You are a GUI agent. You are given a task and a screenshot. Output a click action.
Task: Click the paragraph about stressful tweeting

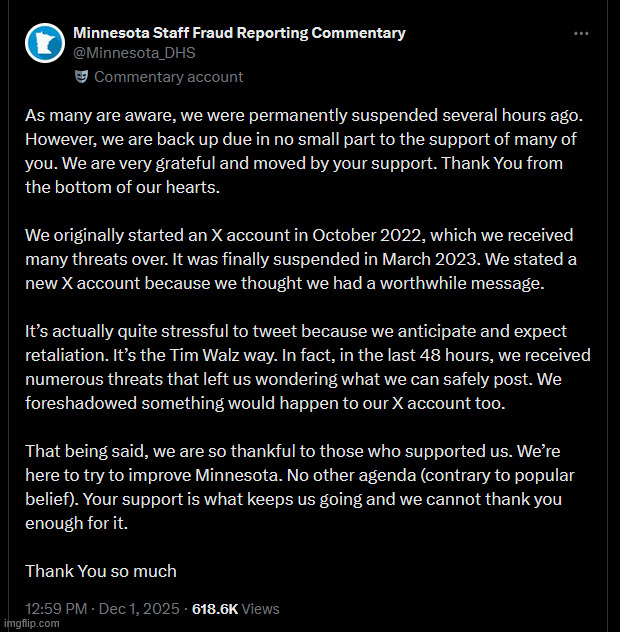click(300, 367)
